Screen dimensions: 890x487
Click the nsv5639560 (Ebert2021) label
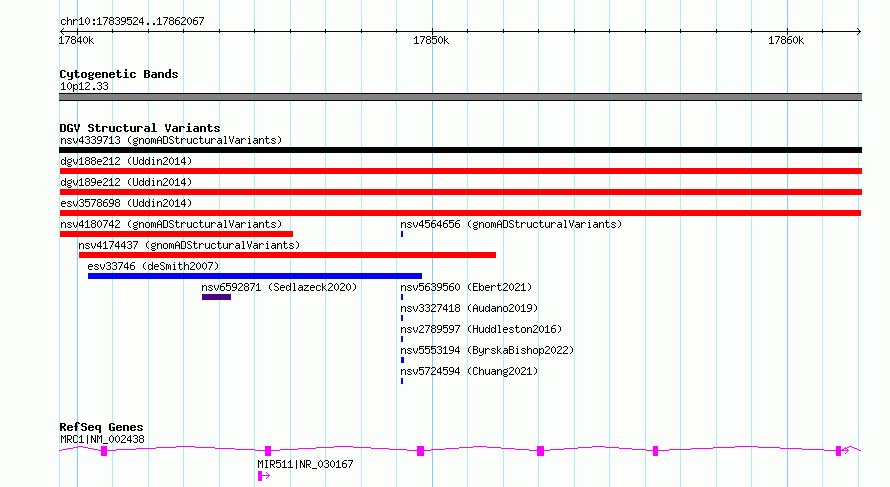466,287
